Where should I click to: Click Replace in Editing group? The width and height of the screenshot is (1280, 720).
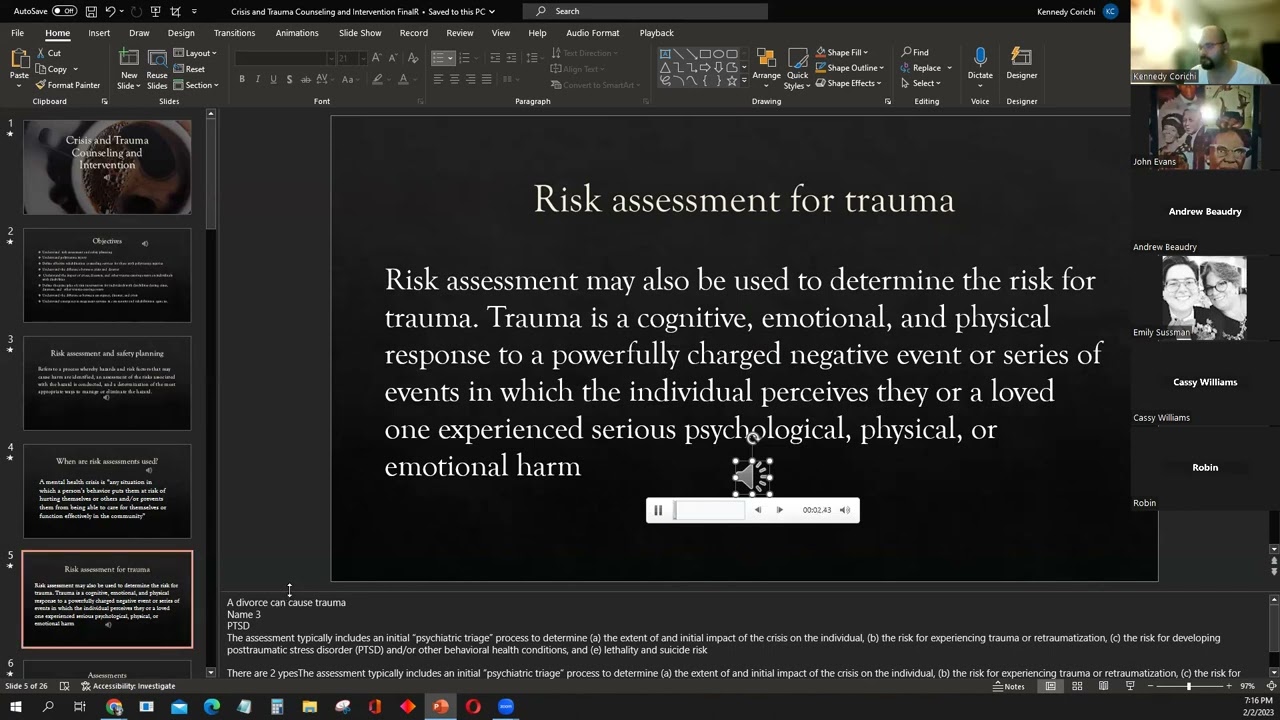pyautogui.click(x=921, y=68)
